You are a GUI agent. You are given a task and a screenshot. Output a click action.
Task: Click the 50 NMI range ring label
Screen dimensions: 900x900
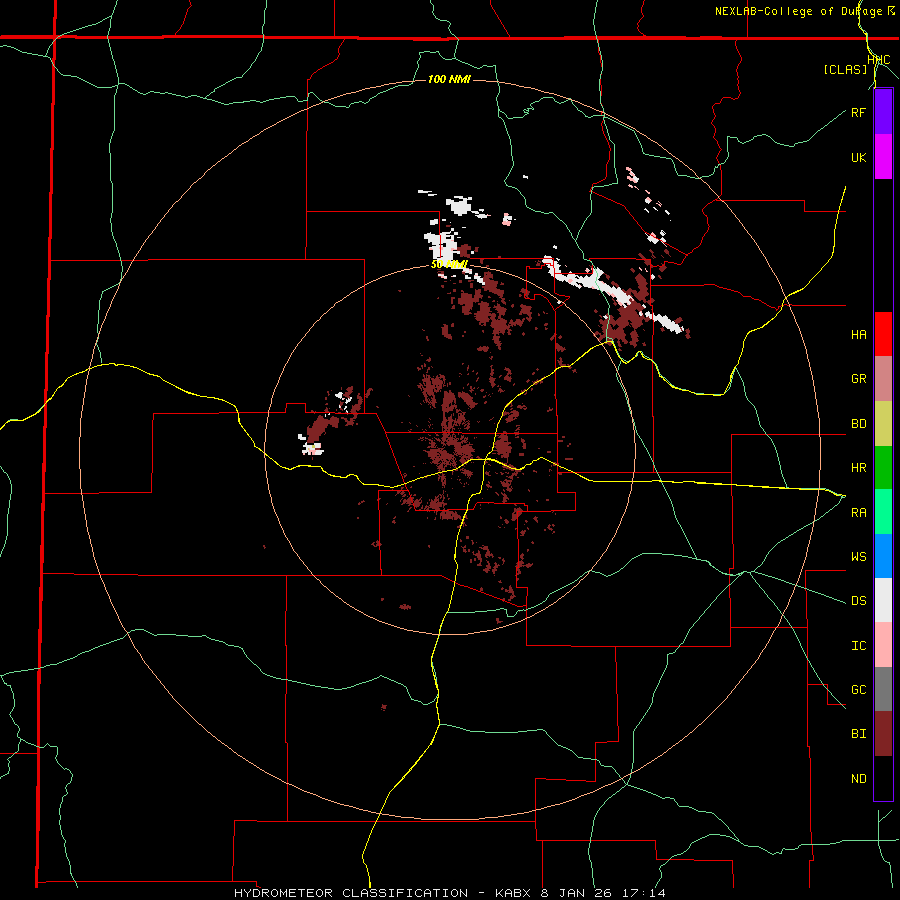click(x=449, y=265)
